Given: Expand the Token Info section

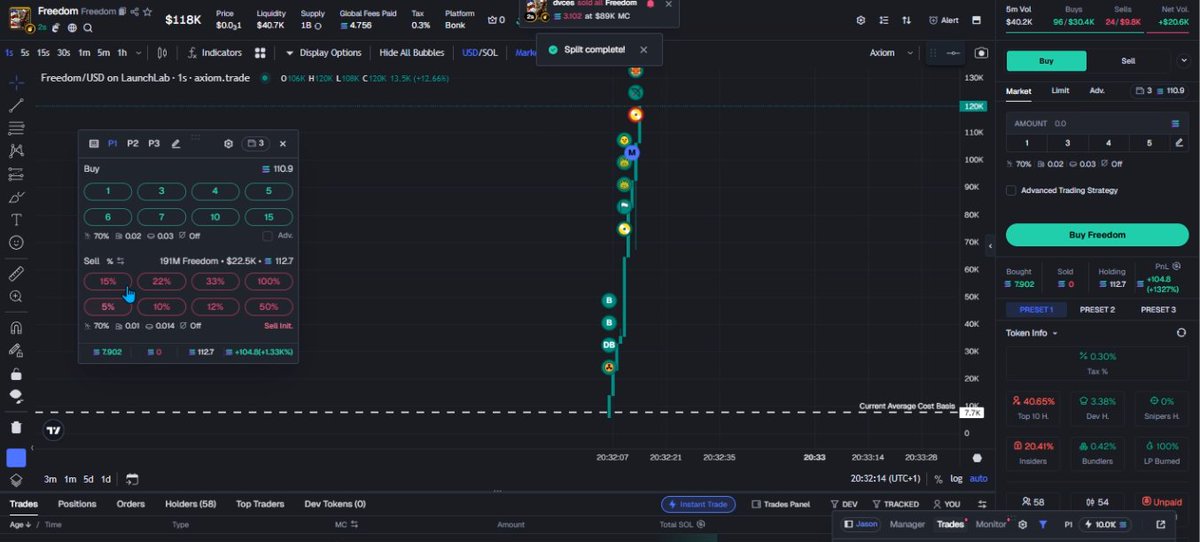Looking at the screenshot, I should pyautogui.click(x=1032, y=333).
